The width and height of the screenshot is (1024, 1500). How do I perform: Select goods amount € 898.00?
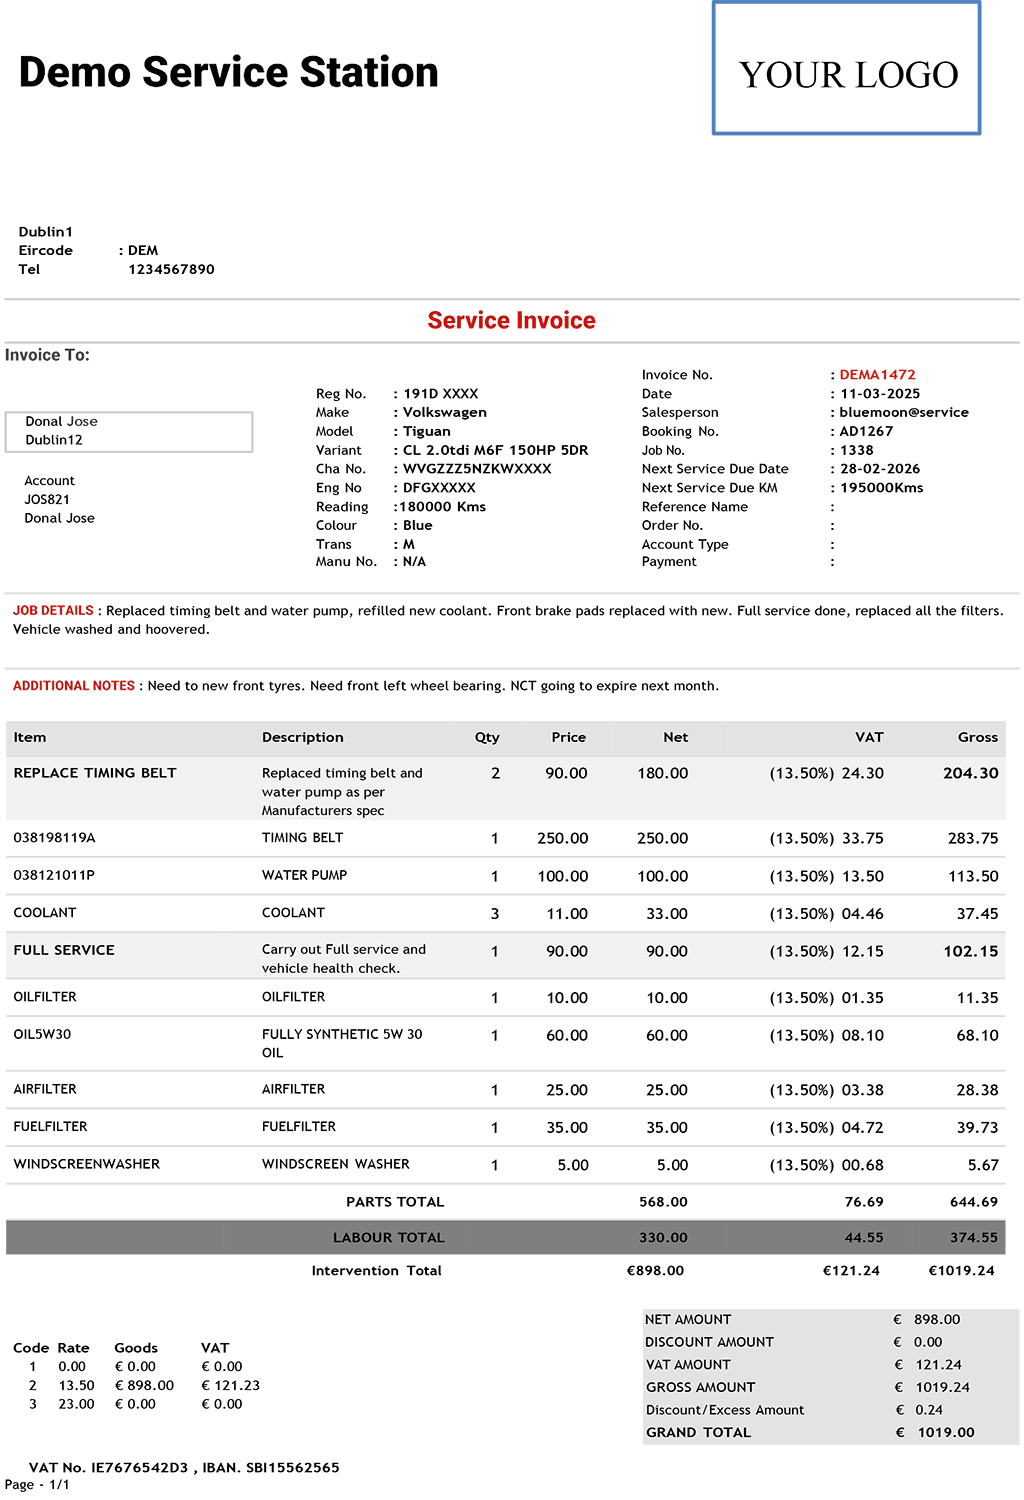(144, 1385)
